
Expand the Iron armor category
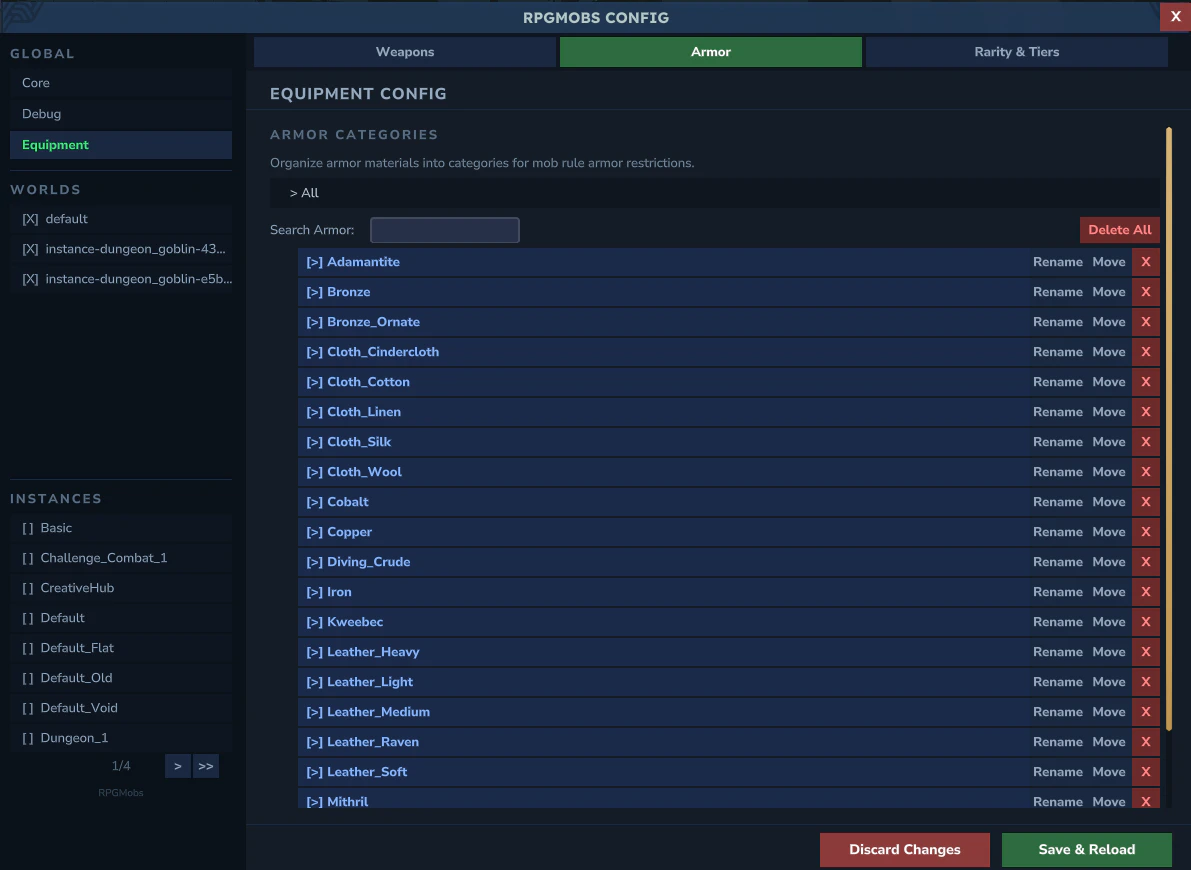coord(313,591)
